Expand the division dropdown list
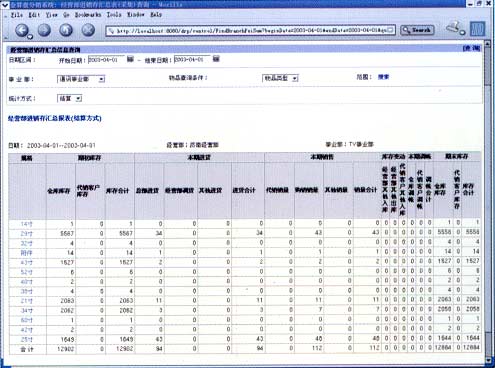495x368 pixels. tap(81, 79)
